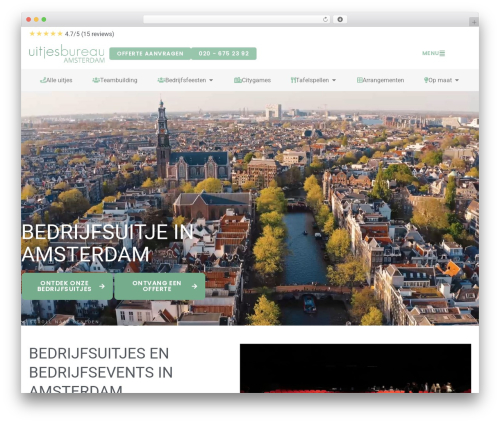
Task: Click the Arrangementen list icon
Action: 359,80
